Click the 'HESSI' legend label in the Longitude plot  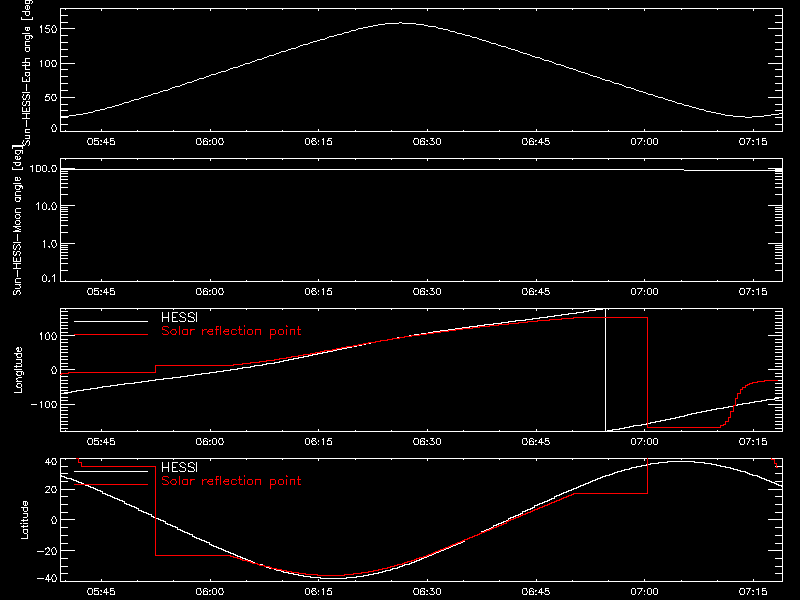179,317
